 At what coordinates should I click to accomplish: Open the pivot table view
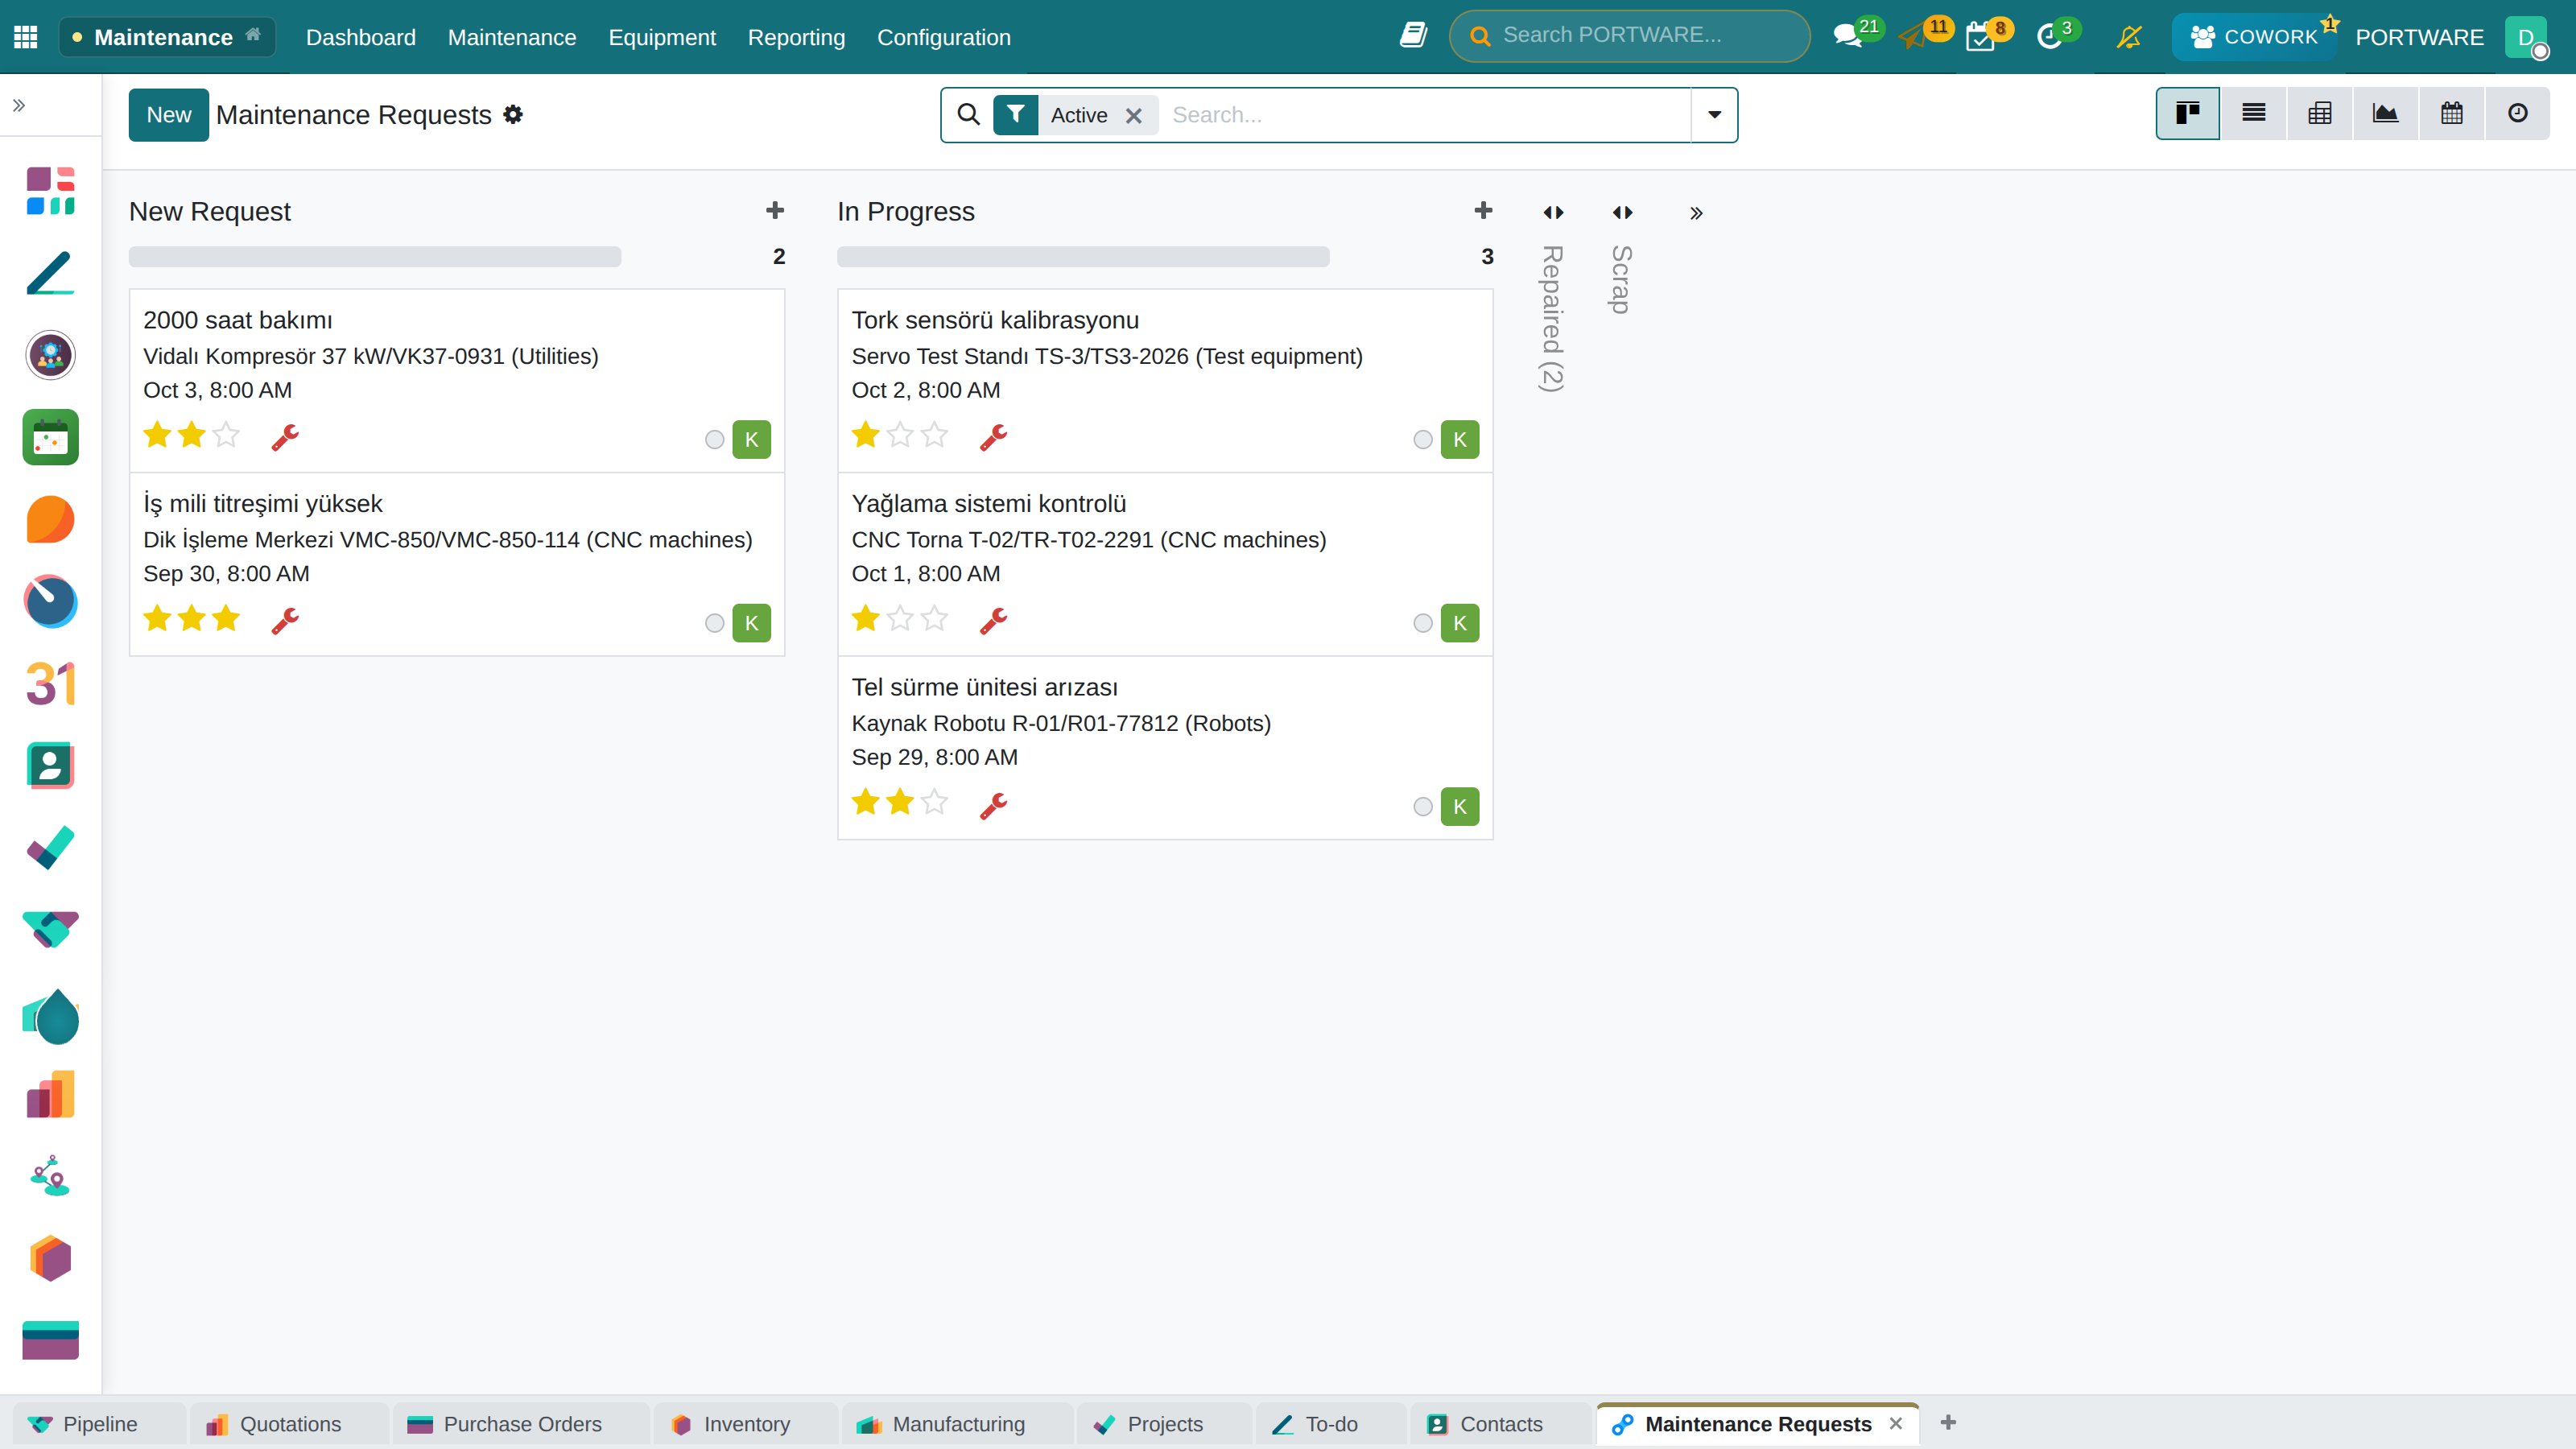coord(2319,114)
